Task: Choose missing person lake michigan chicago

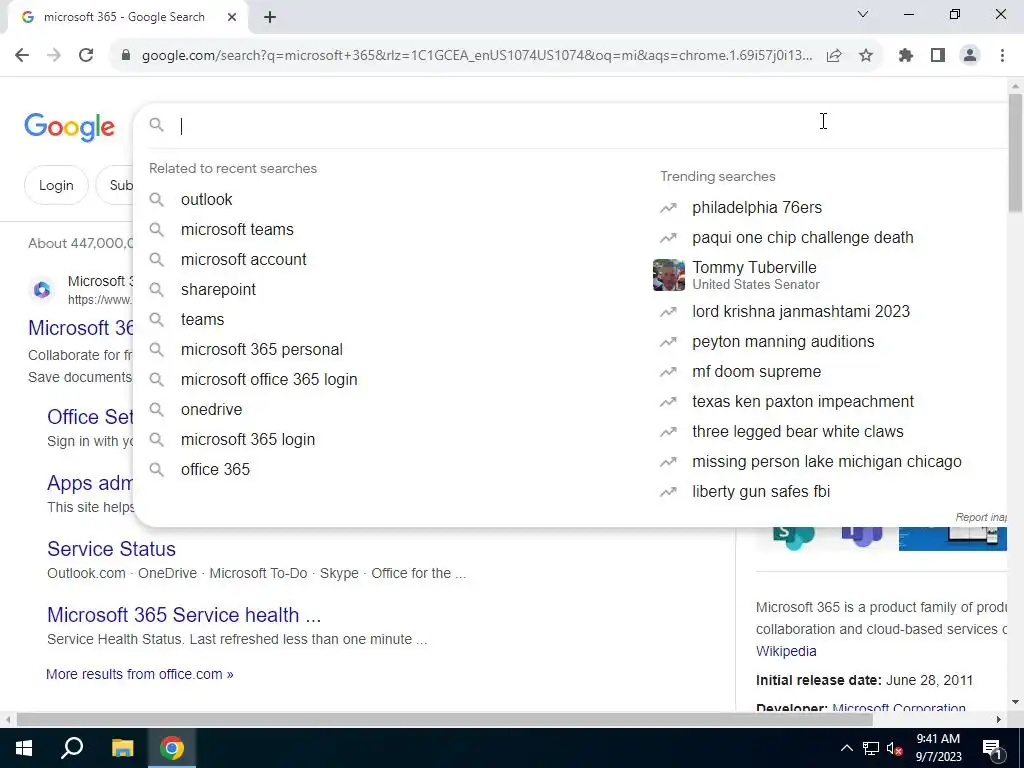Action: click(829, 462)
